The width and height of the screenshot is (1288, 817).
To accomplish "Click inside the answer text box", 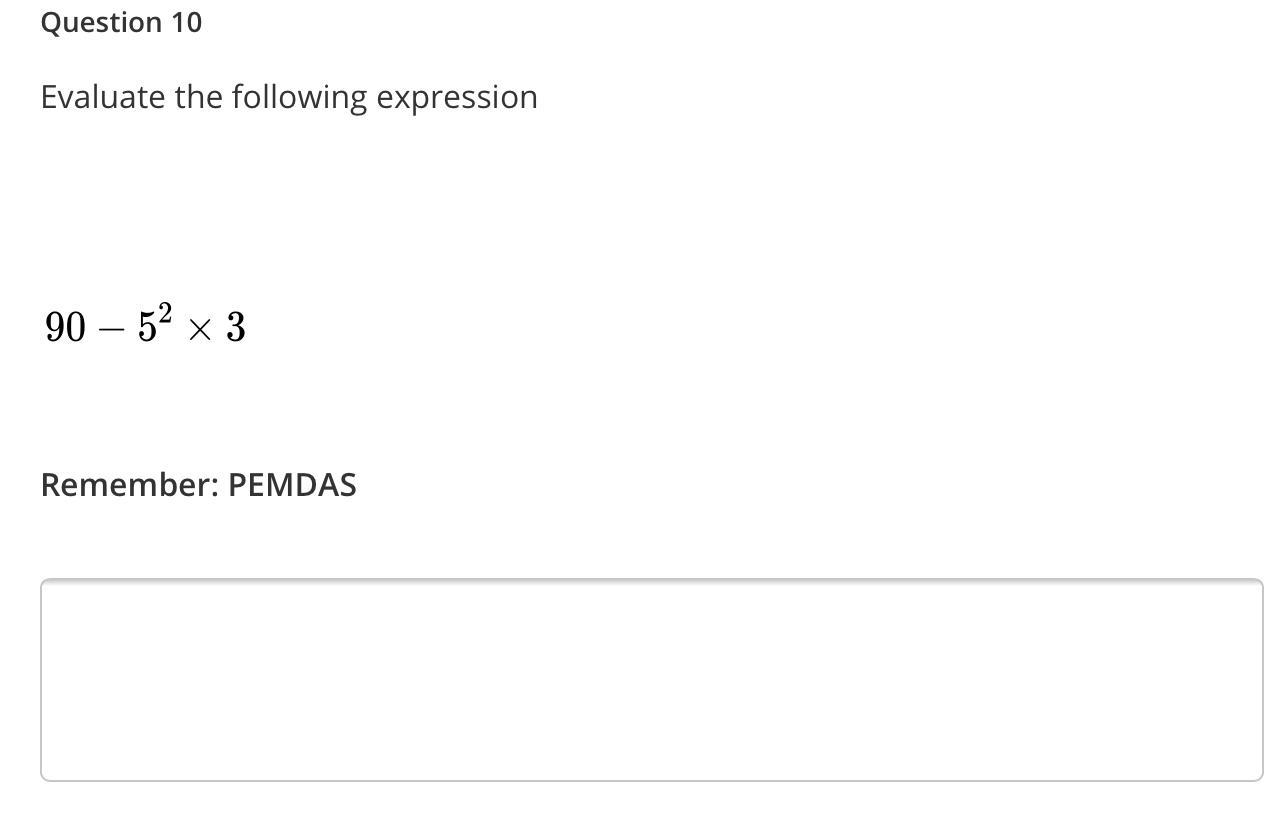I will coord(651,680).
